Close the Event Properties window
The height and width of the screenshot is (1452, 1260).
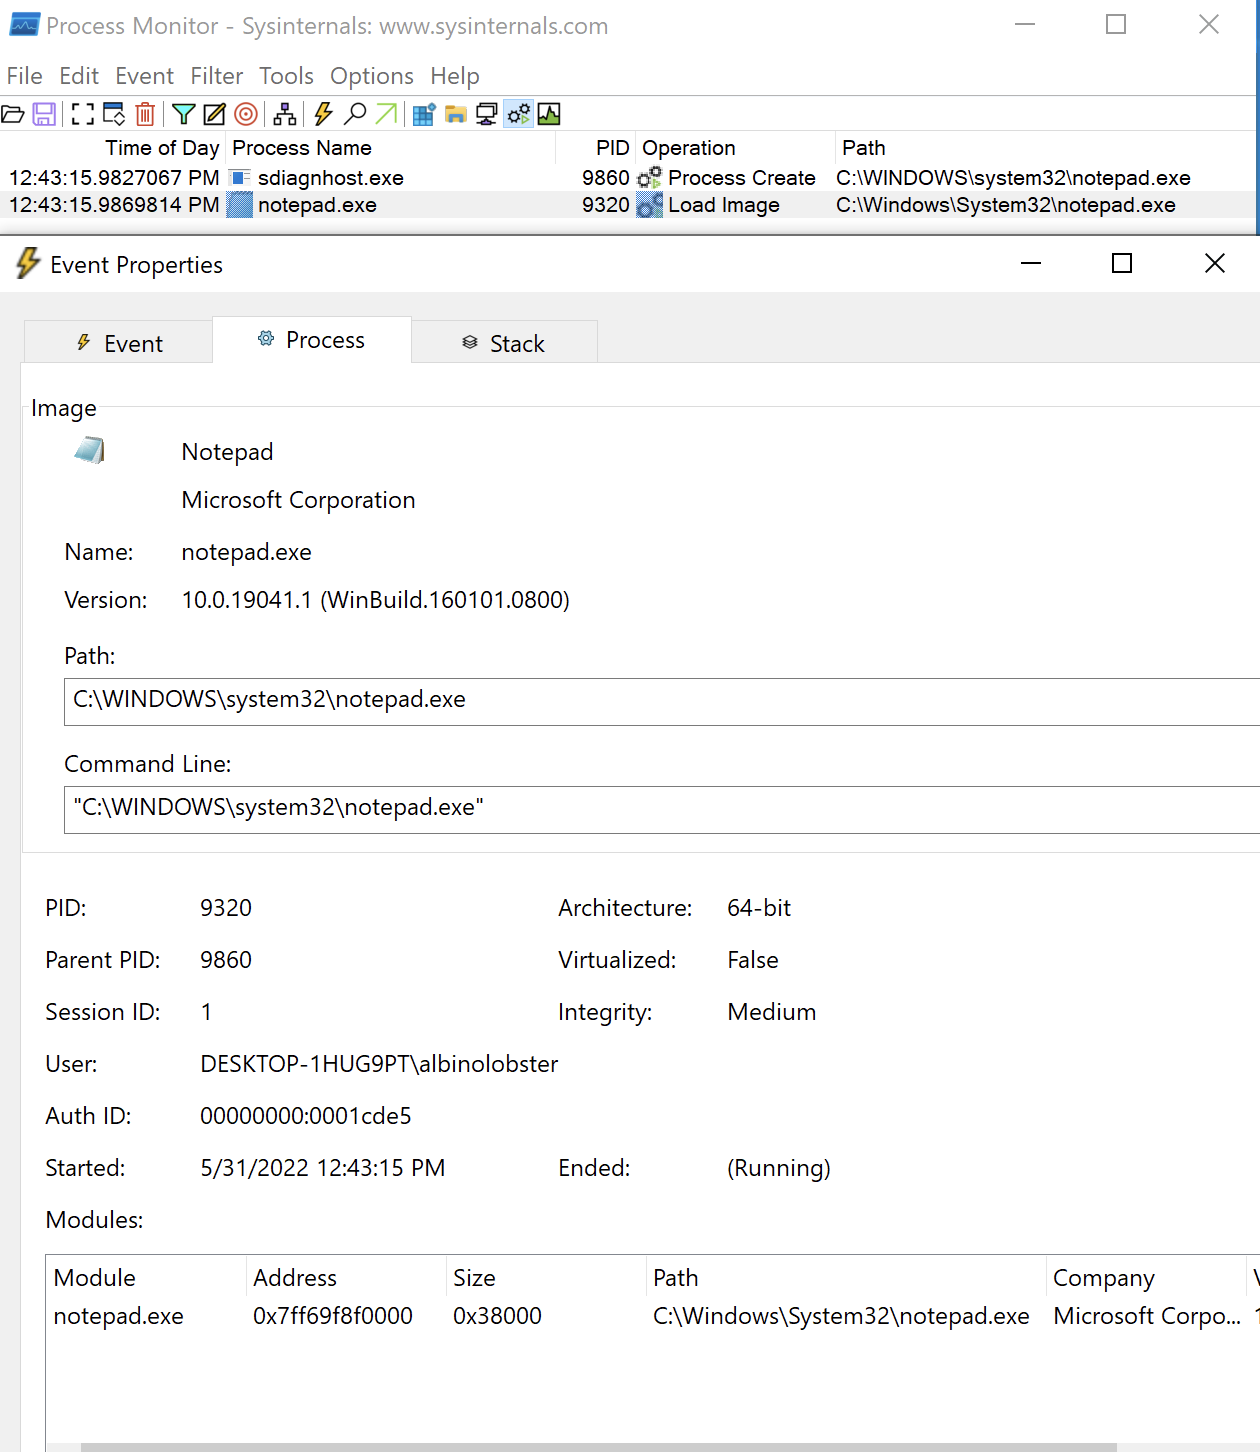[x=1215, y=263]
